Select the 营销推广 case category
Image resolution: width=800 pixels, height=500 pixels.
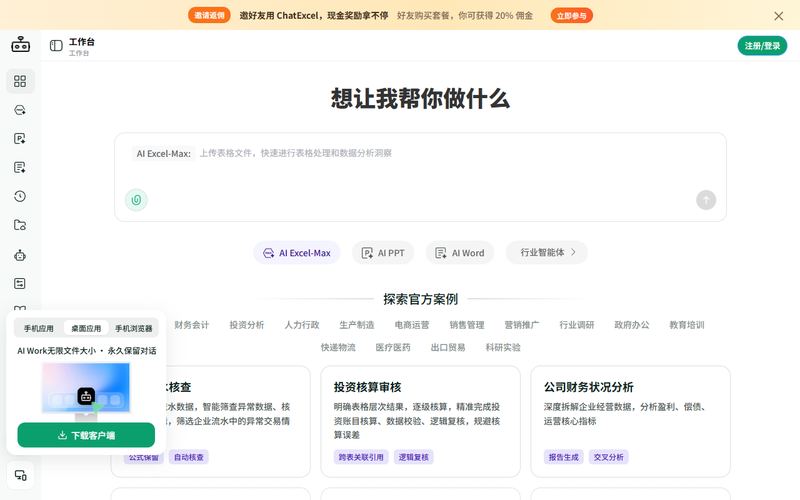click(x=522, y=325)
